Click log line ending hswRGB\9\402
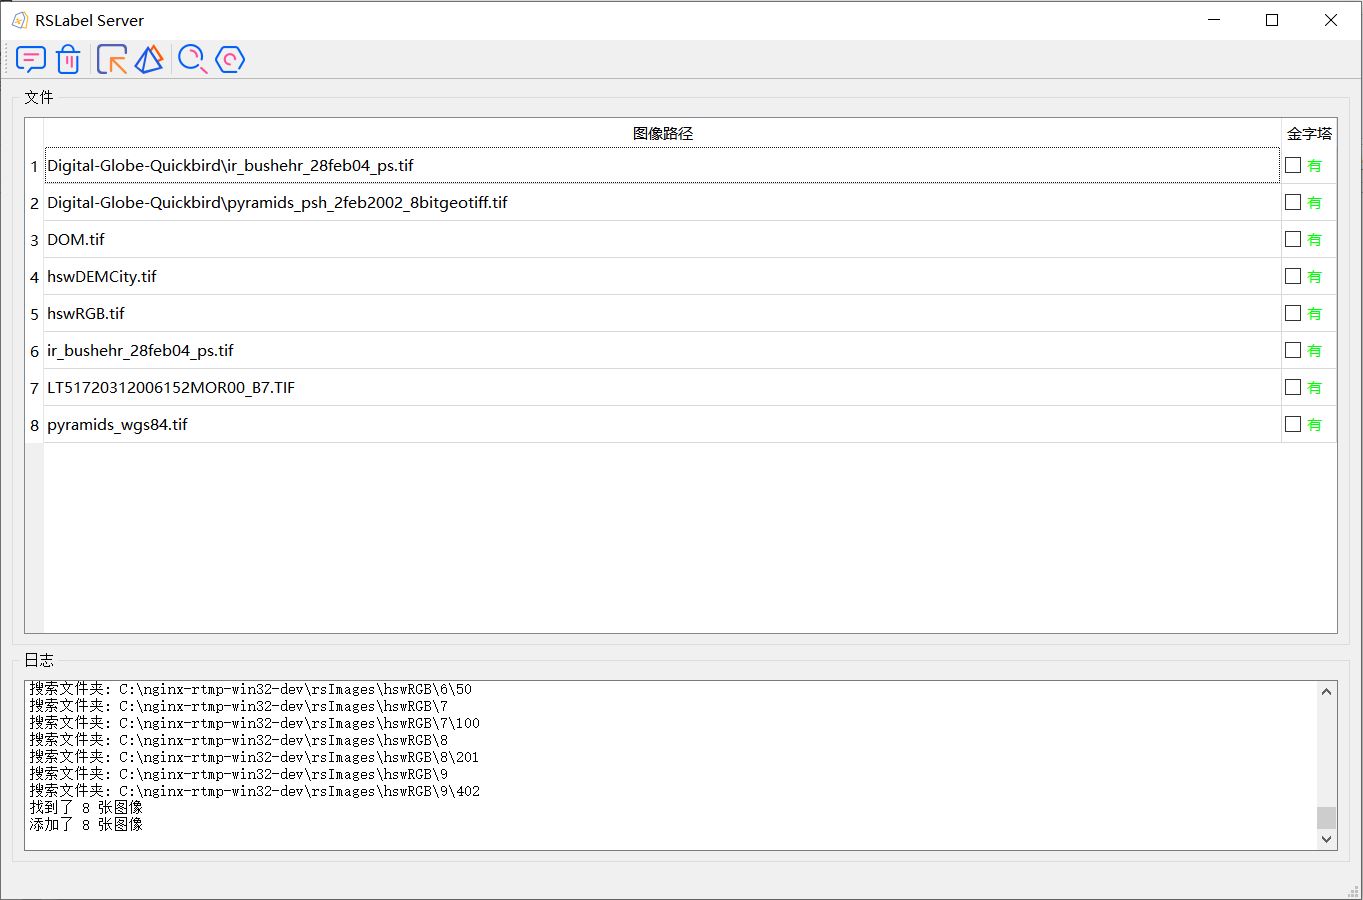The width and height of the screenshot is (1363, 900). click(254, 790)
